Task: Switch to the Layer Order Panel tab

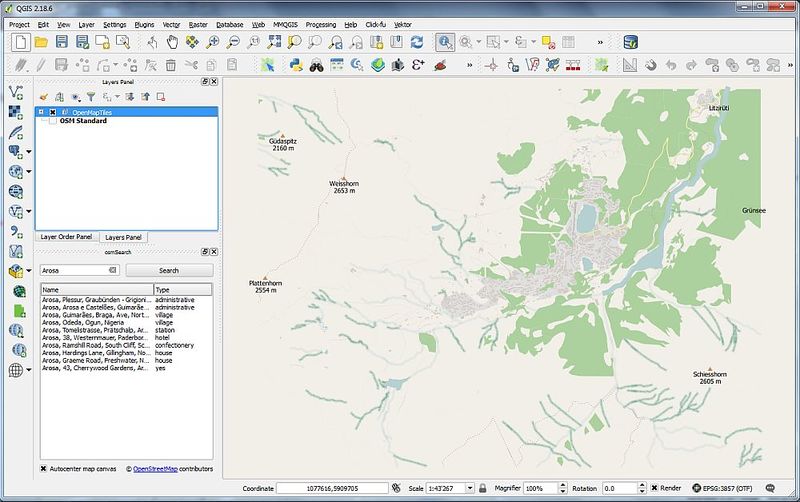Action: [66, 237]
